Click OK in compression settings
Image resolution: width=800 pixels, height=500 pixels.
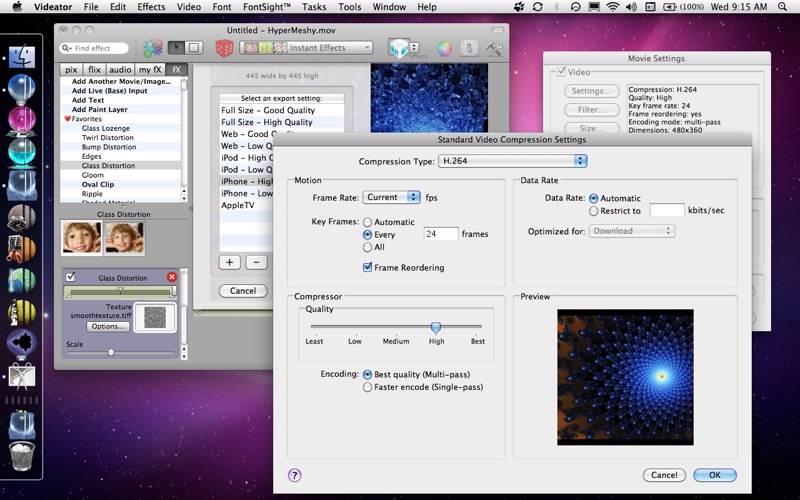tap(715, 475)
